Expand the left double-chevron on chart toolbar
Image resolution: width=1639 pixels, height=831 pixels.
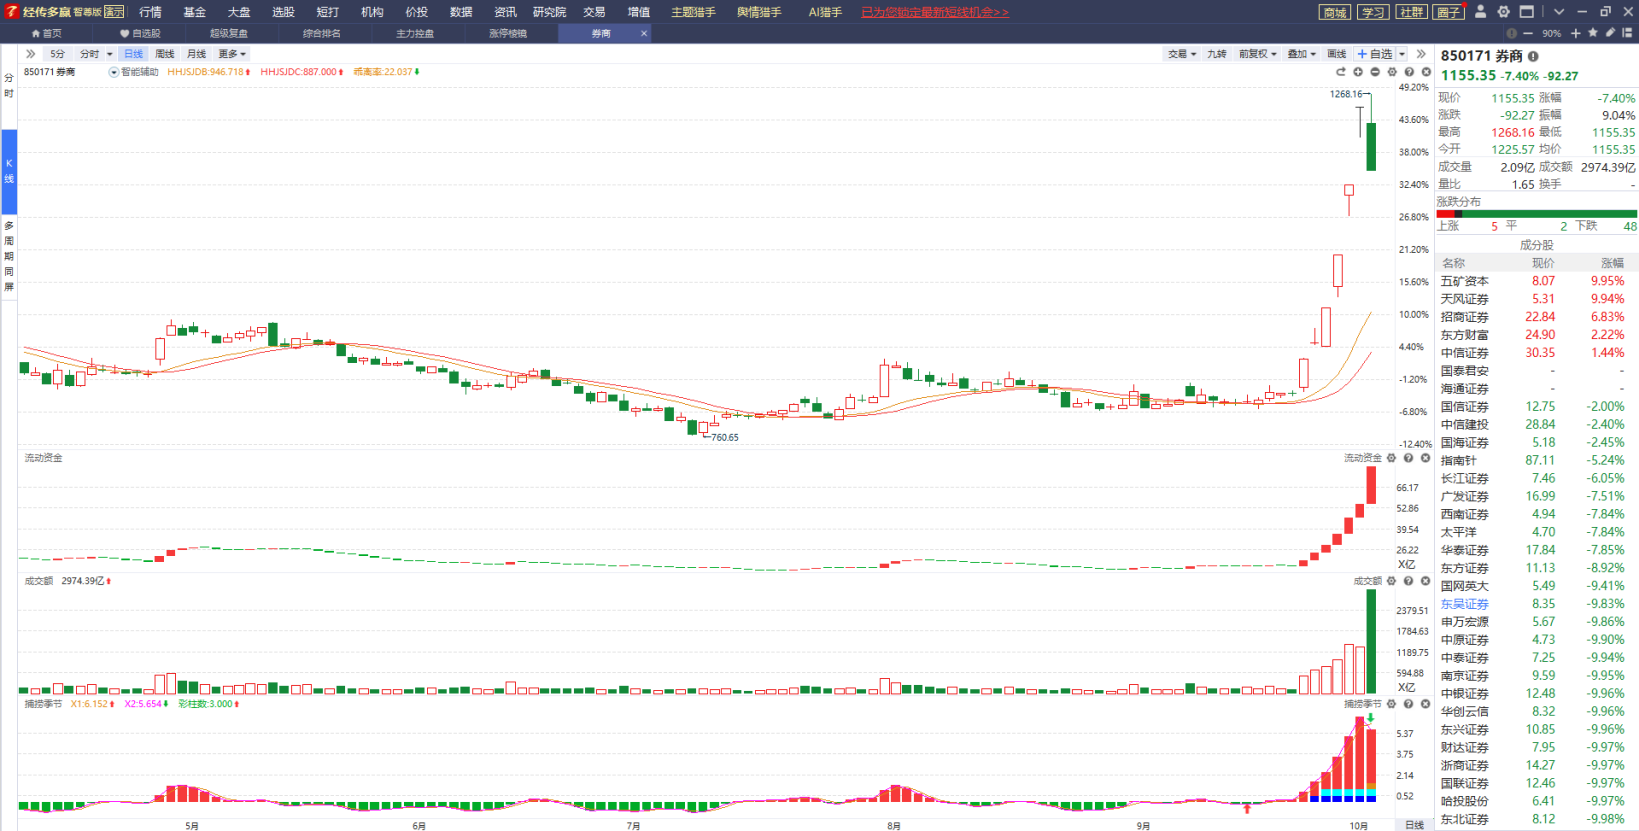click(31, 54)
